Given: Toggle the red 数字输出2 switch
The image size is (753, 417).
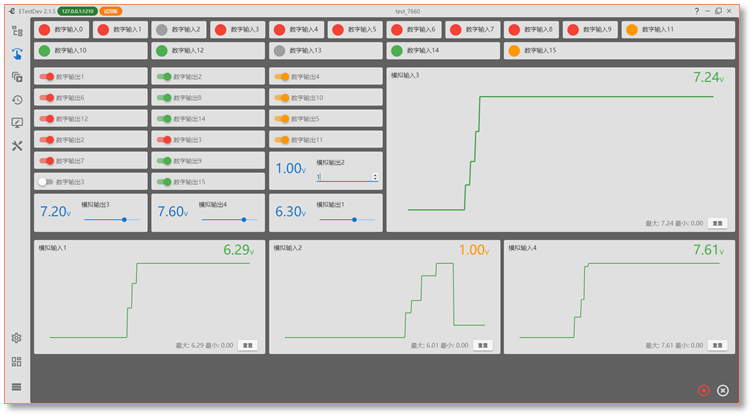Looking at the screenshot, I should pyautogui.click(x=47, y=140).
